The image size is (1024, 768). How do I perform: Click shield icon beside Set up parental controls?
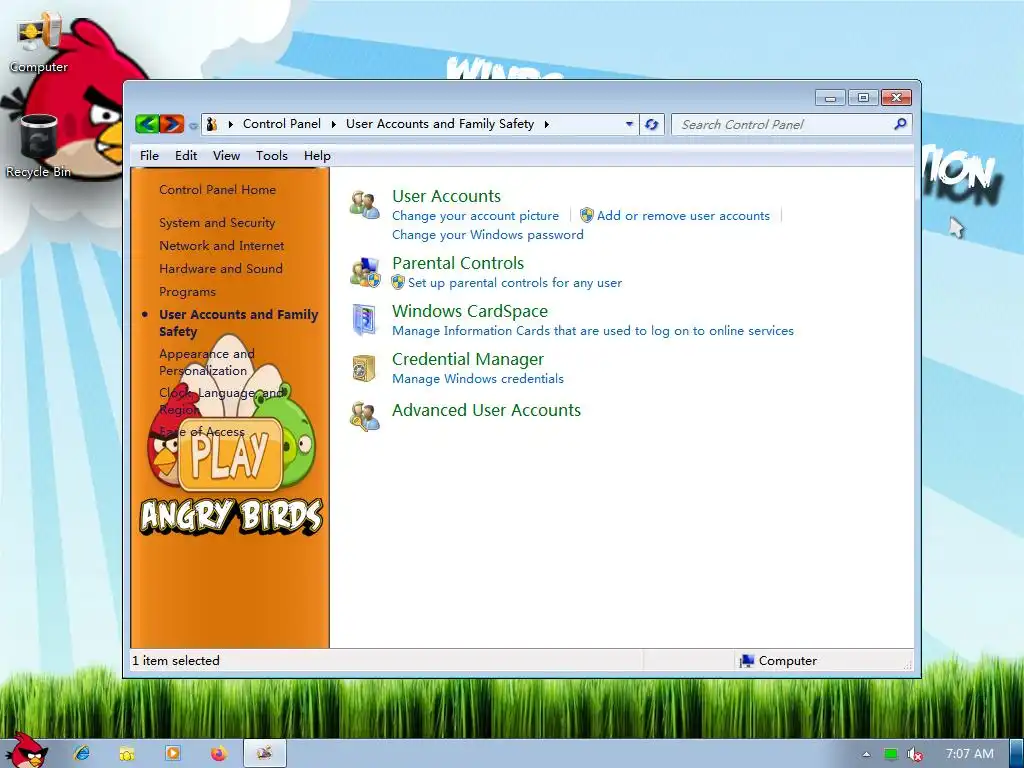coord(398,282)
